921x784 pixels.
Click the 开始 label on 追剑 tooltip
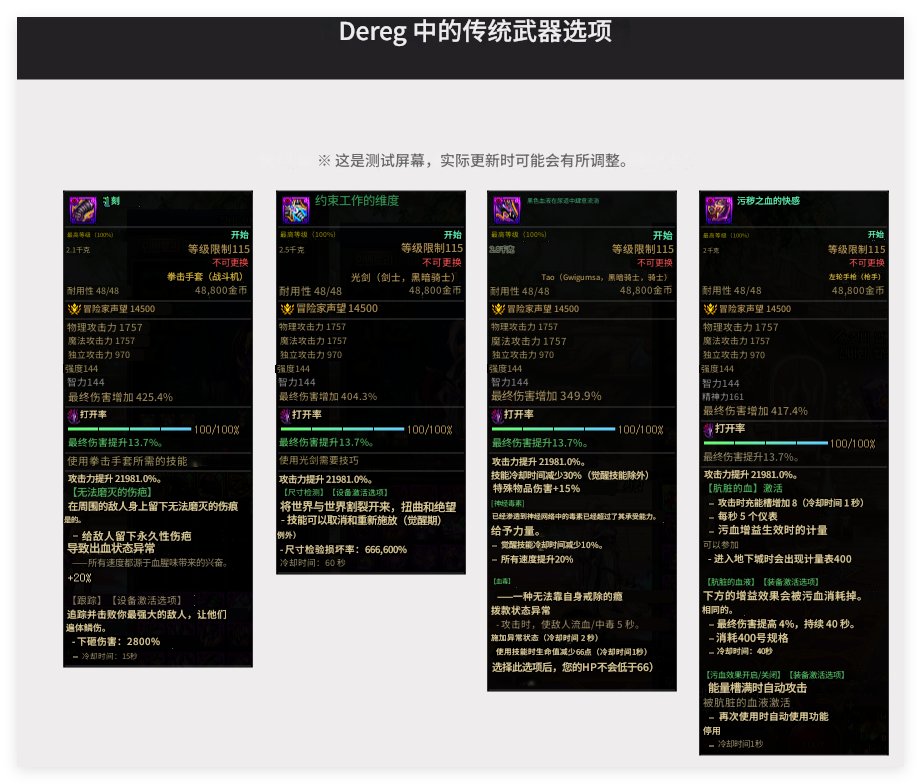point(238,233)
